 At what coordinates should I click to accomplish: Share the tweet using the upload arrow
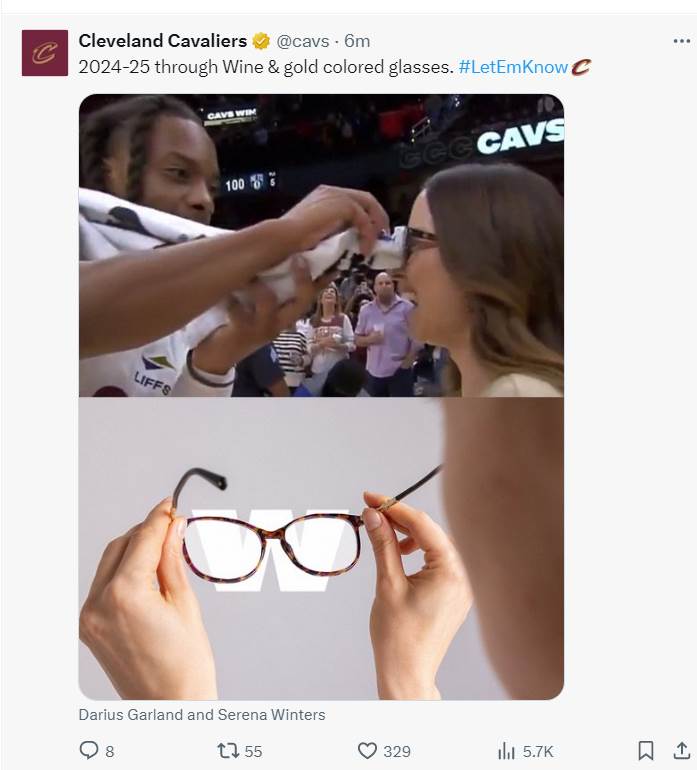[x=682, y=751]
